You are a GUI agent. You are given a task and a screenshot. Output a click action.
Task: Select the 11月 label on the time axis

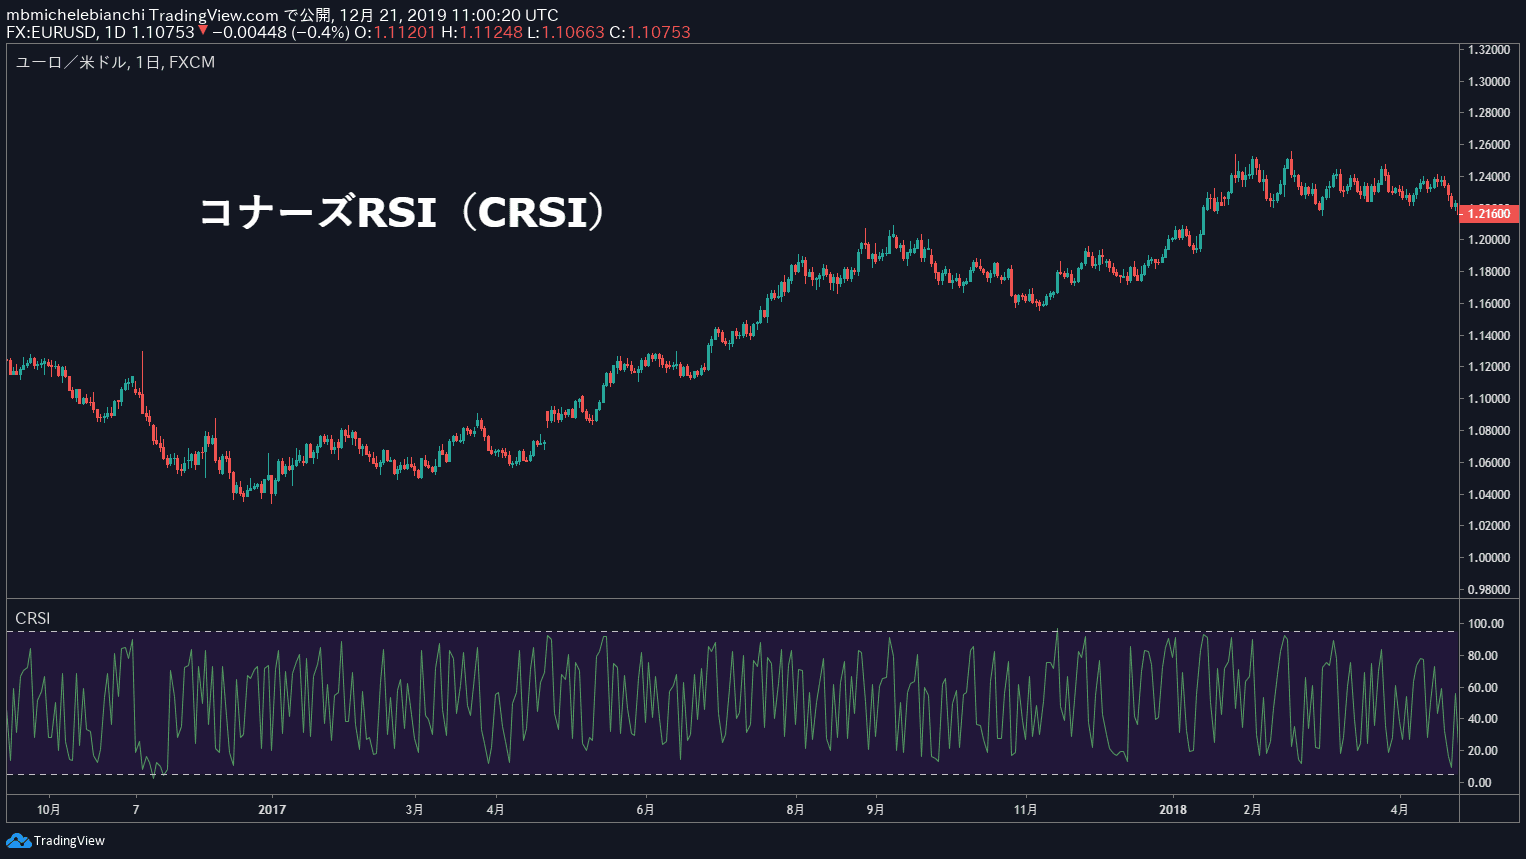pyautogui.click(x=1026, y=809)
